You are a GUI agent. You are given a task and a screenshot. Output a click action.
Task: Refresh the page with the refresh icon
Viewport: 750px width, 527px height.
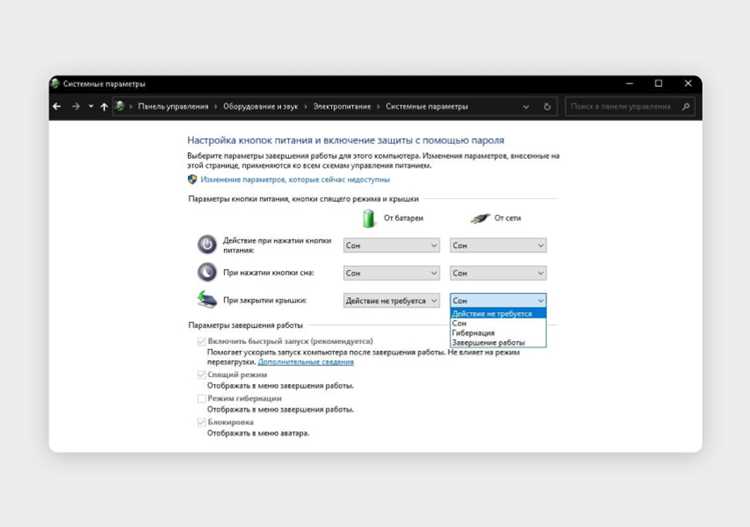[547, 106]
